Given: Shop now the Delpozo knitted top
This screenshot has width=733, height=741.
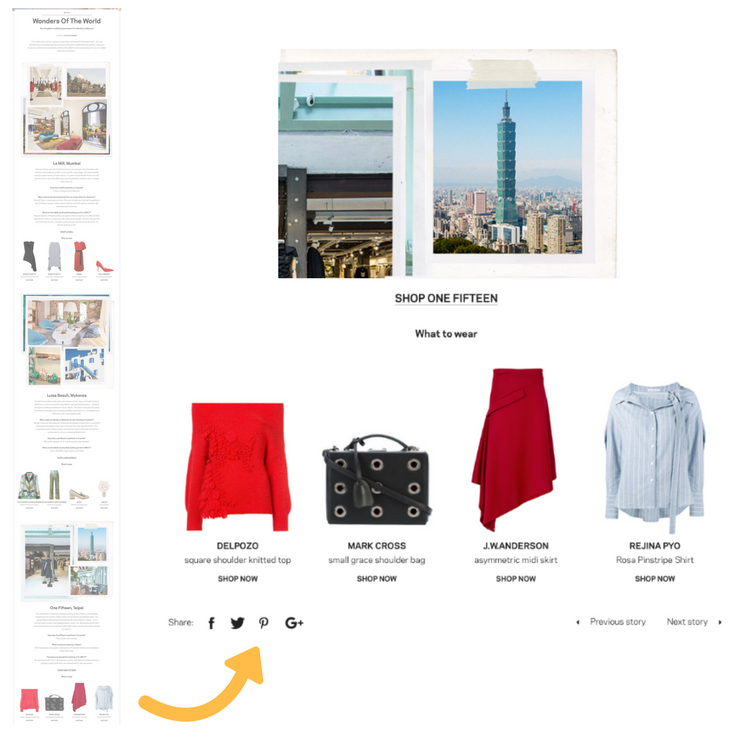Looking at the screenshot, I should click(x=238, y=578).
